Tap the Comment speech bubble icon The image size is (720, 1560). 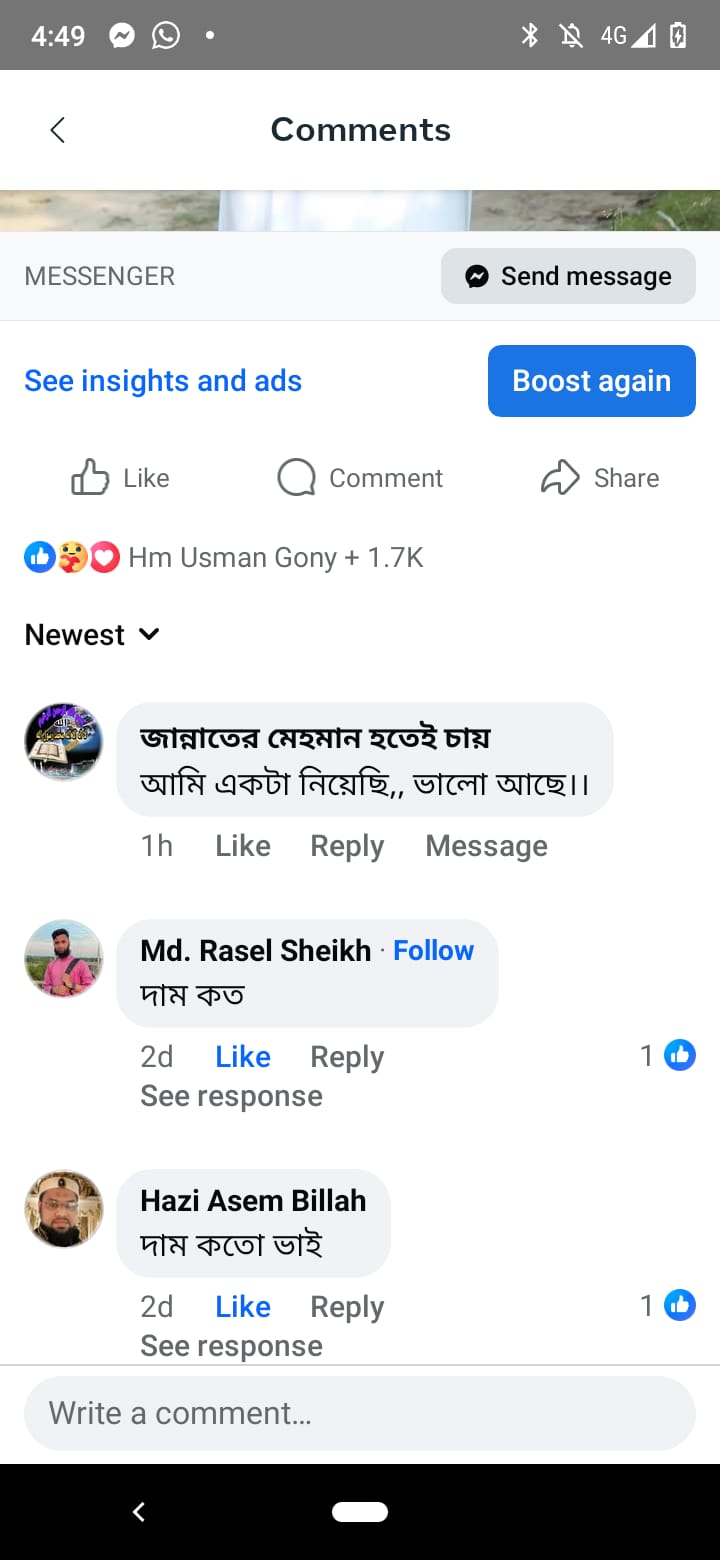296,478
